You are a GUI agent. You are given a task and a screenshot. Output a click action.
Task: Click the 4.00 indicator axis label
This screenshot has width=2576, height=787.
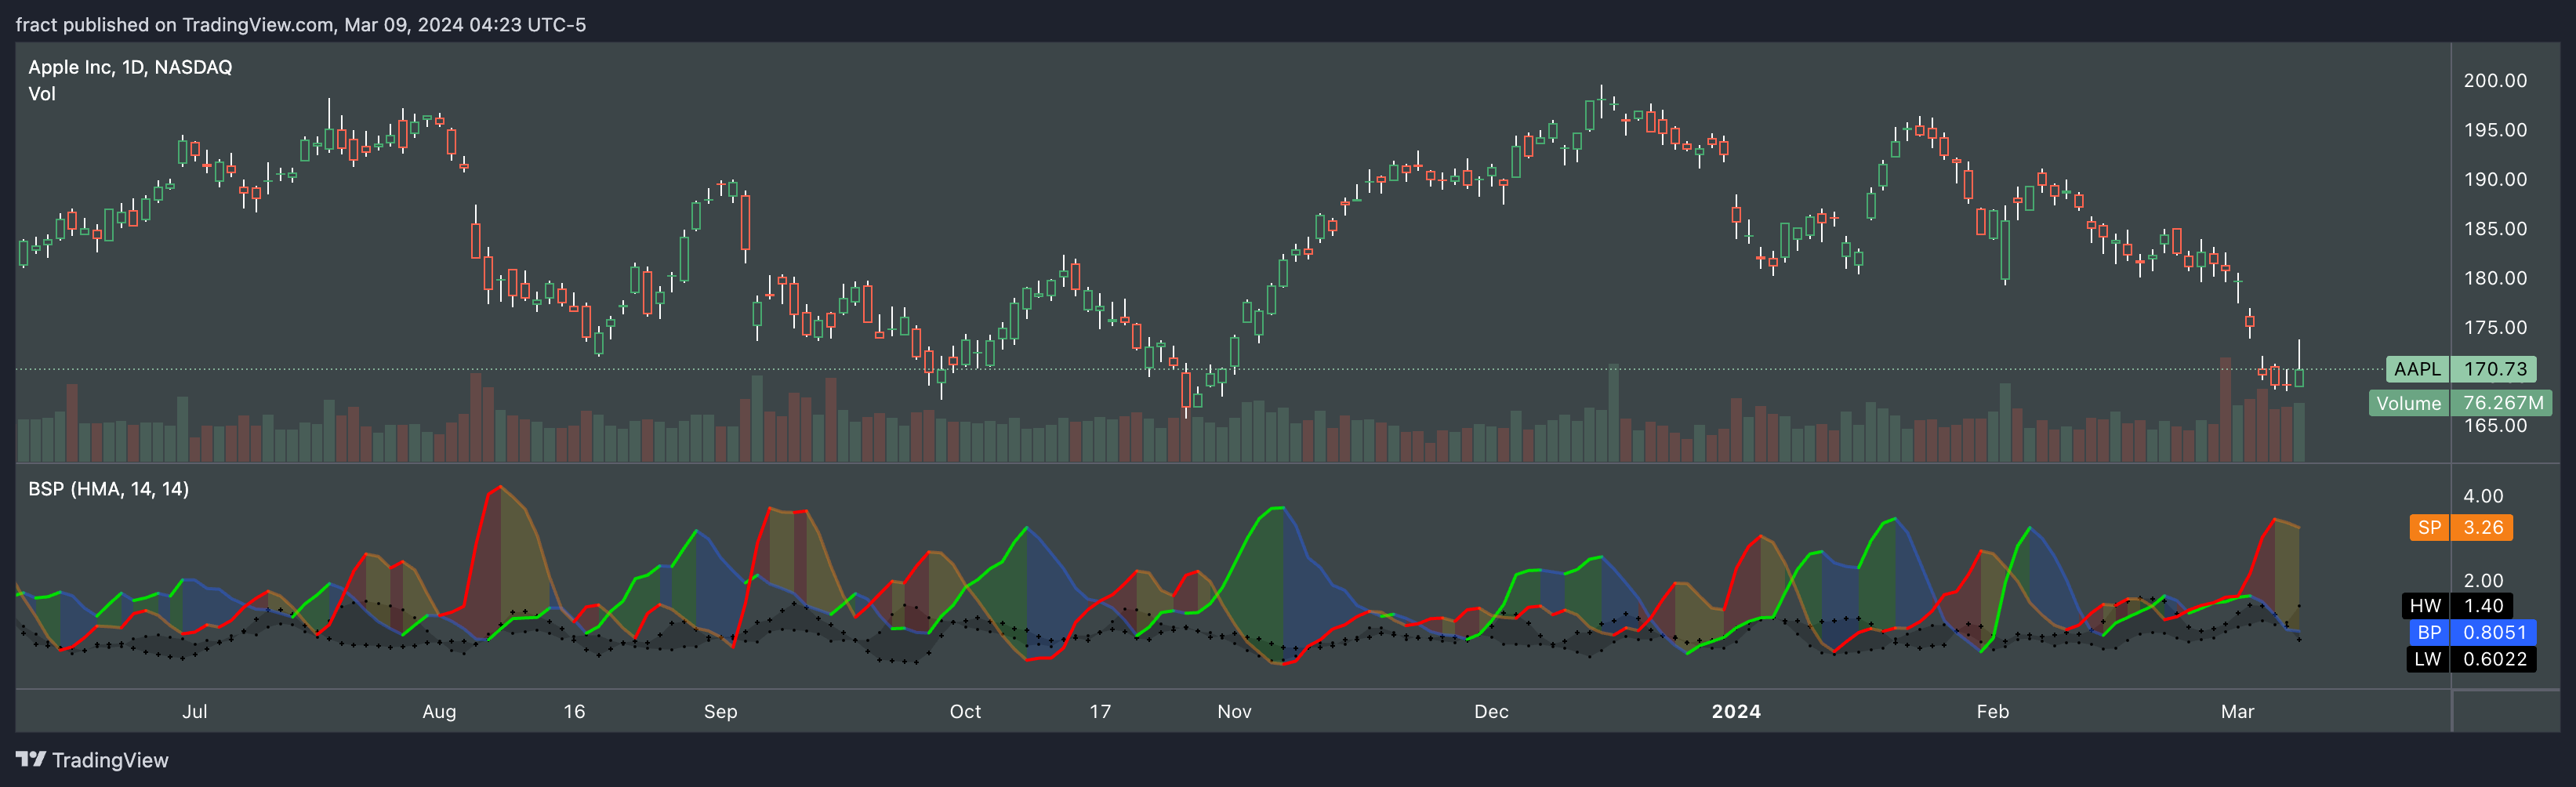[2482, 496]
